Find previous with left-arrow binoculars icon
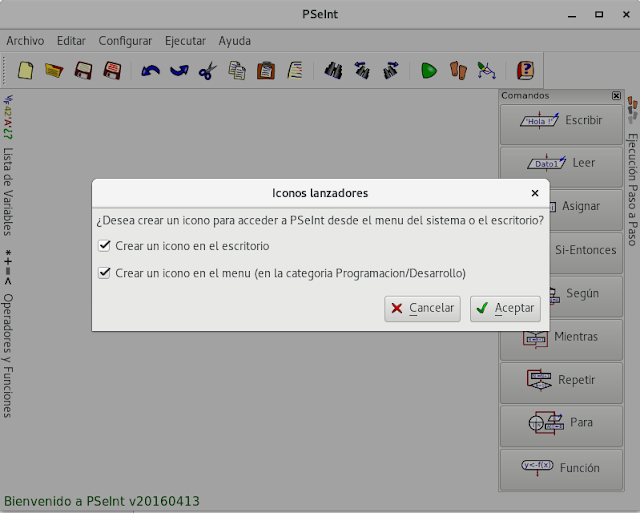The width and height of the screenshot is (640, 513). coord(362,71)
